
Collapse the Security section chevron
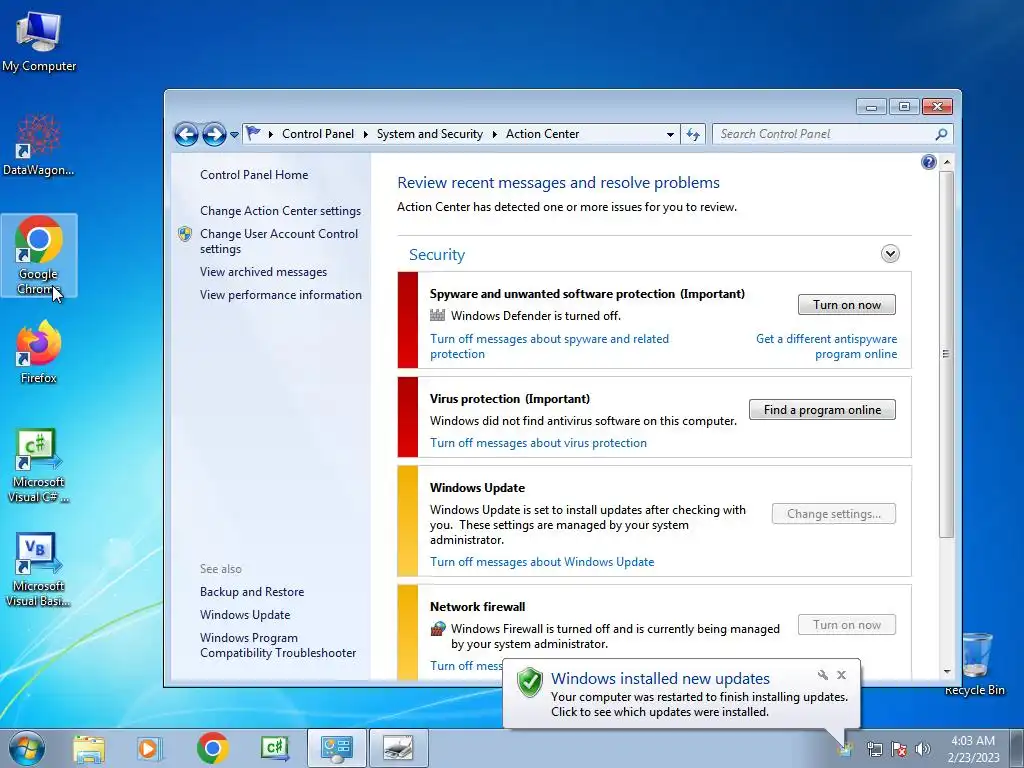click(x=890, y=253)
